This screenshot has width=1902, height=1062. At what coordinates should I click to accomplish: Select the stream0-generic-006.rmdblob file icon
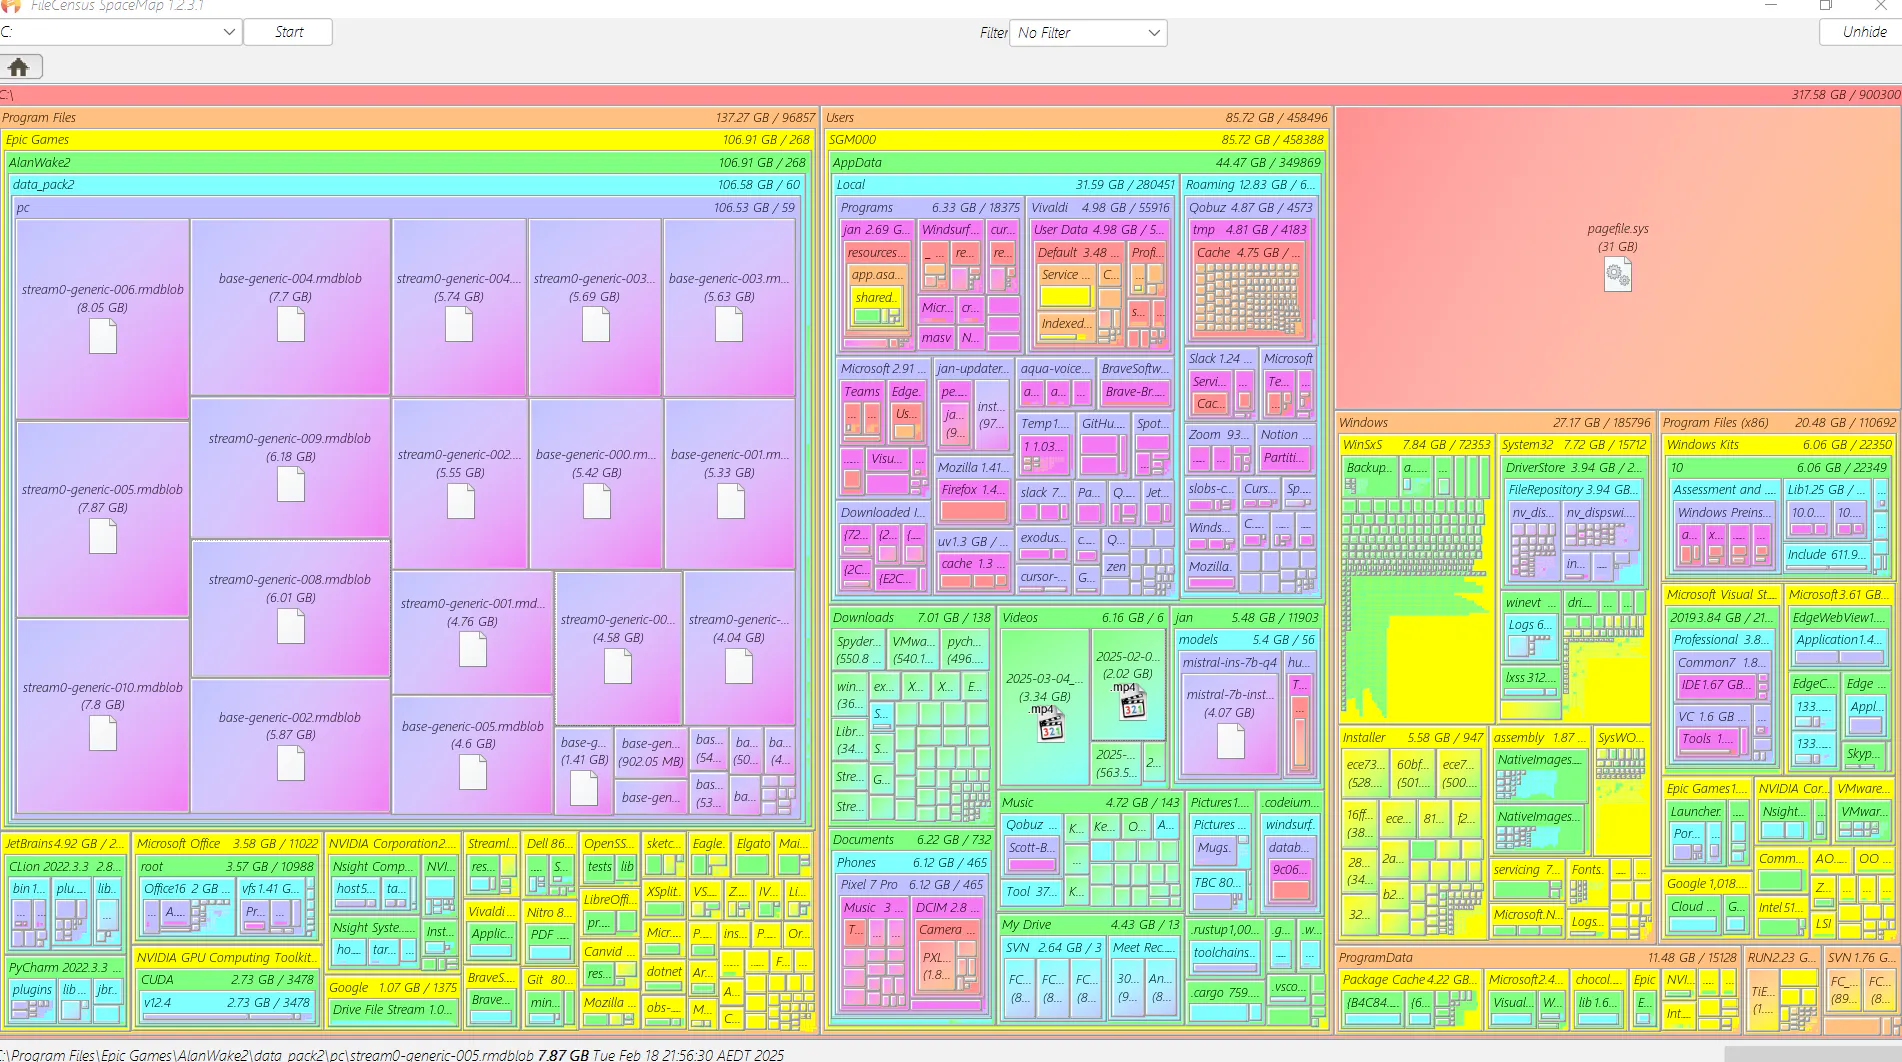pos(103,336)
